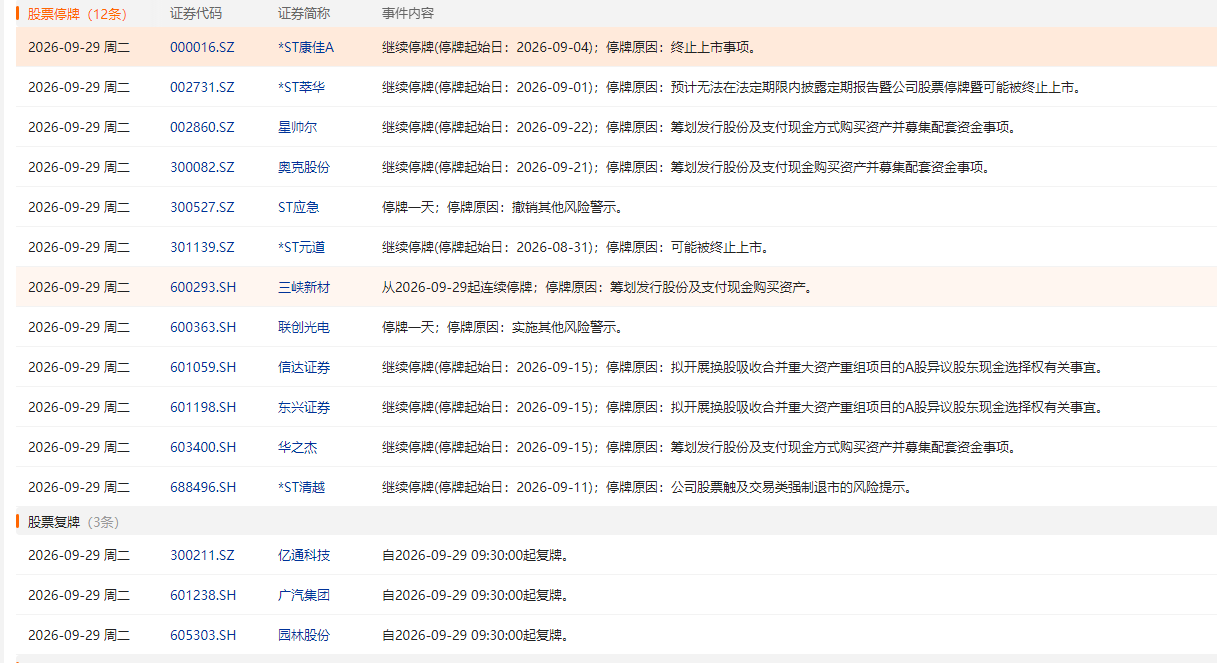Screen dimensions: 1217x663
Task: Click 股票复牌 section header
Action: pos(54,522)
